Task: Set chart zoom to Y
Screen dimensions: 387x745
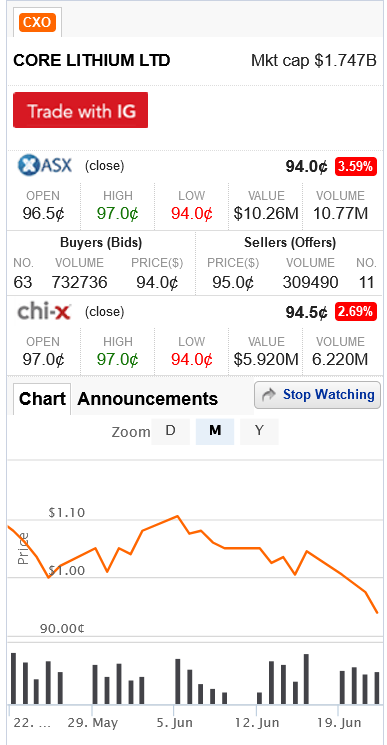Action: [x=259, y=431]
